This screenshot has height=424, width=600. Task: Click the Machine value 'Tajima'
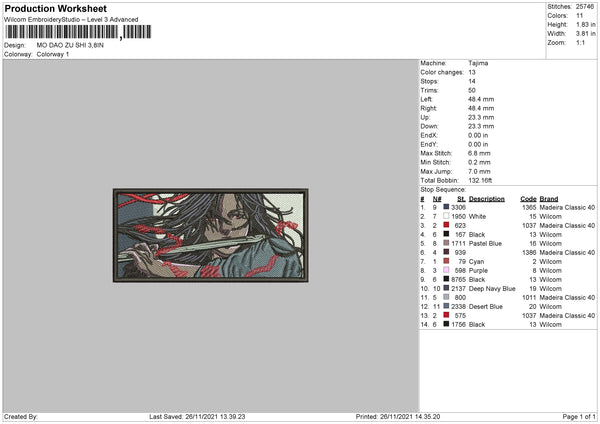tap(478, 63)
